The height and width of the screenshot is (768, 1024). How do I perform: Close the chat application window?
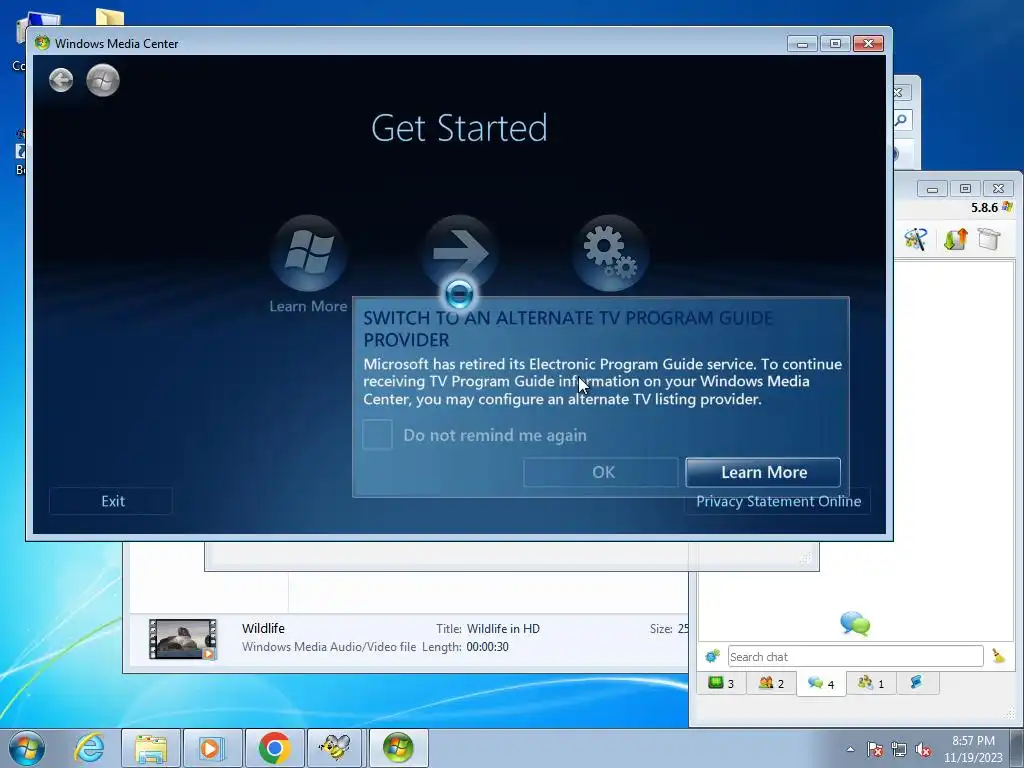coord(998,189)
